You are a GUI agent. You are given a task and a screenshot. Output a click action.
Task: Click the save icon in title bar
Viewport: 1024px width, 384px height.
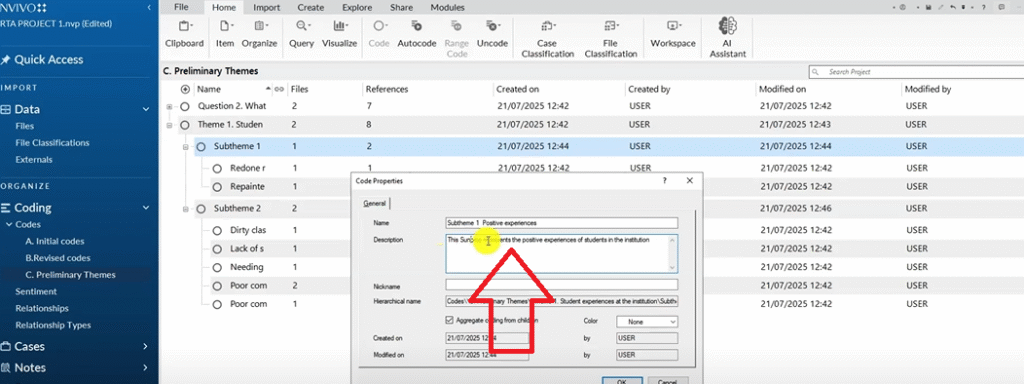[929, 7]
